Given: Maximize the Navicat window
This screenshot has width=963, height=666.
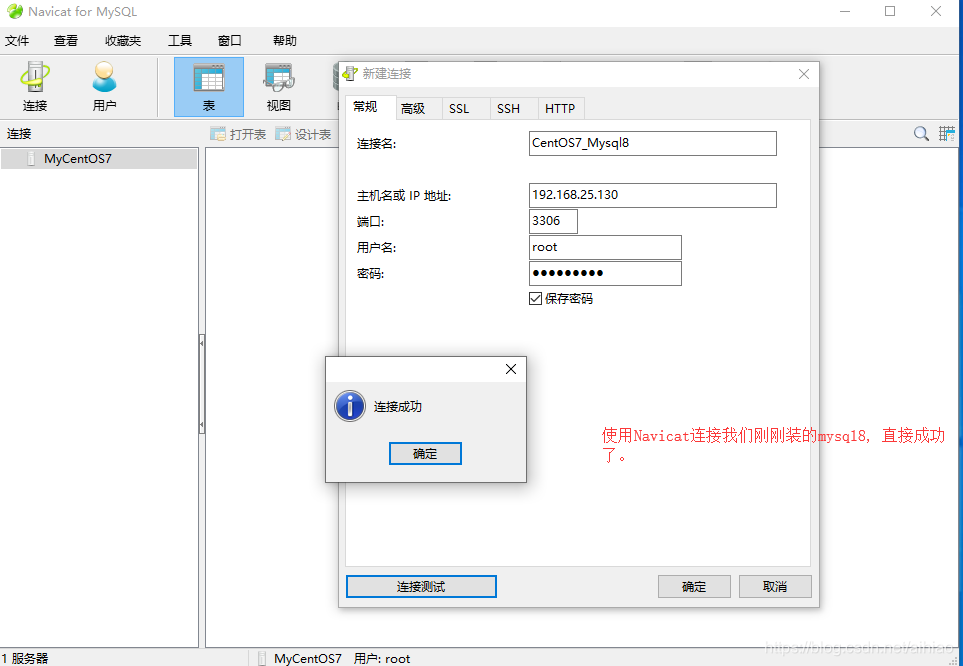Looking at the screenshot, I should coord(889,12).
